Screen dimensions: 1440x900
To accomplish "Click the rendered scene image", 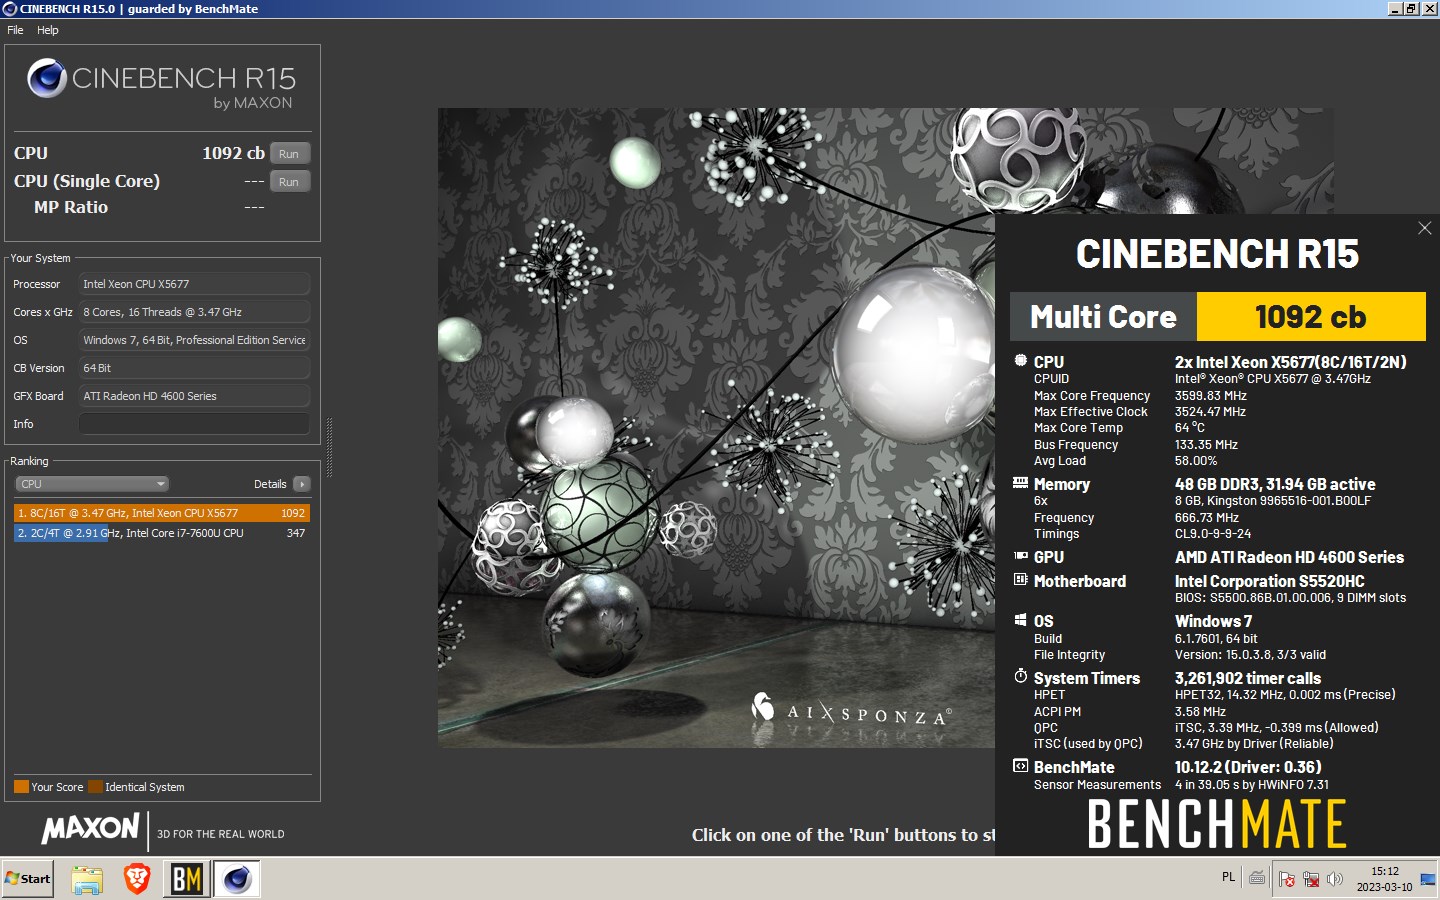I will [x=716, y=428].
